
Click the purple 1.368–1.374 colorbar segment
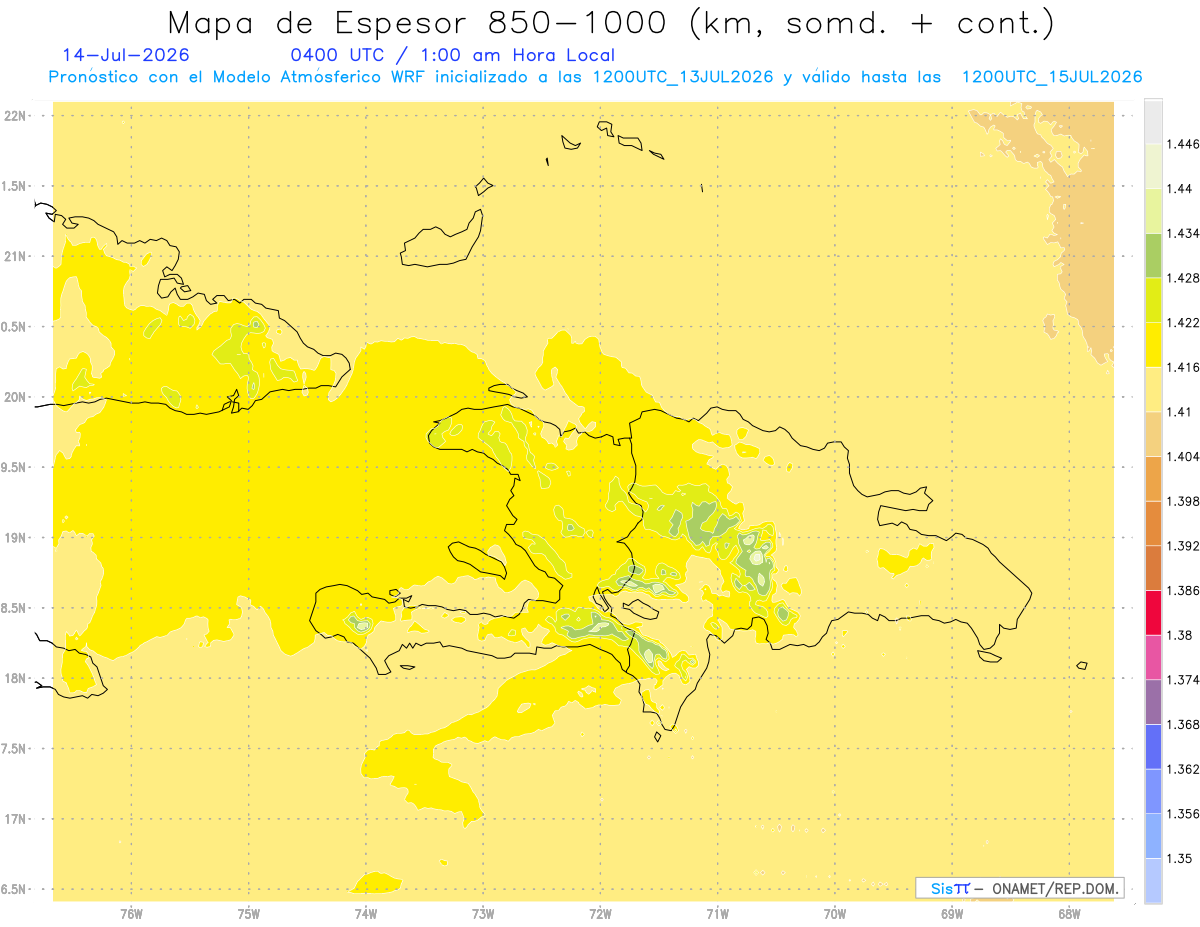tap(1153, 701)
